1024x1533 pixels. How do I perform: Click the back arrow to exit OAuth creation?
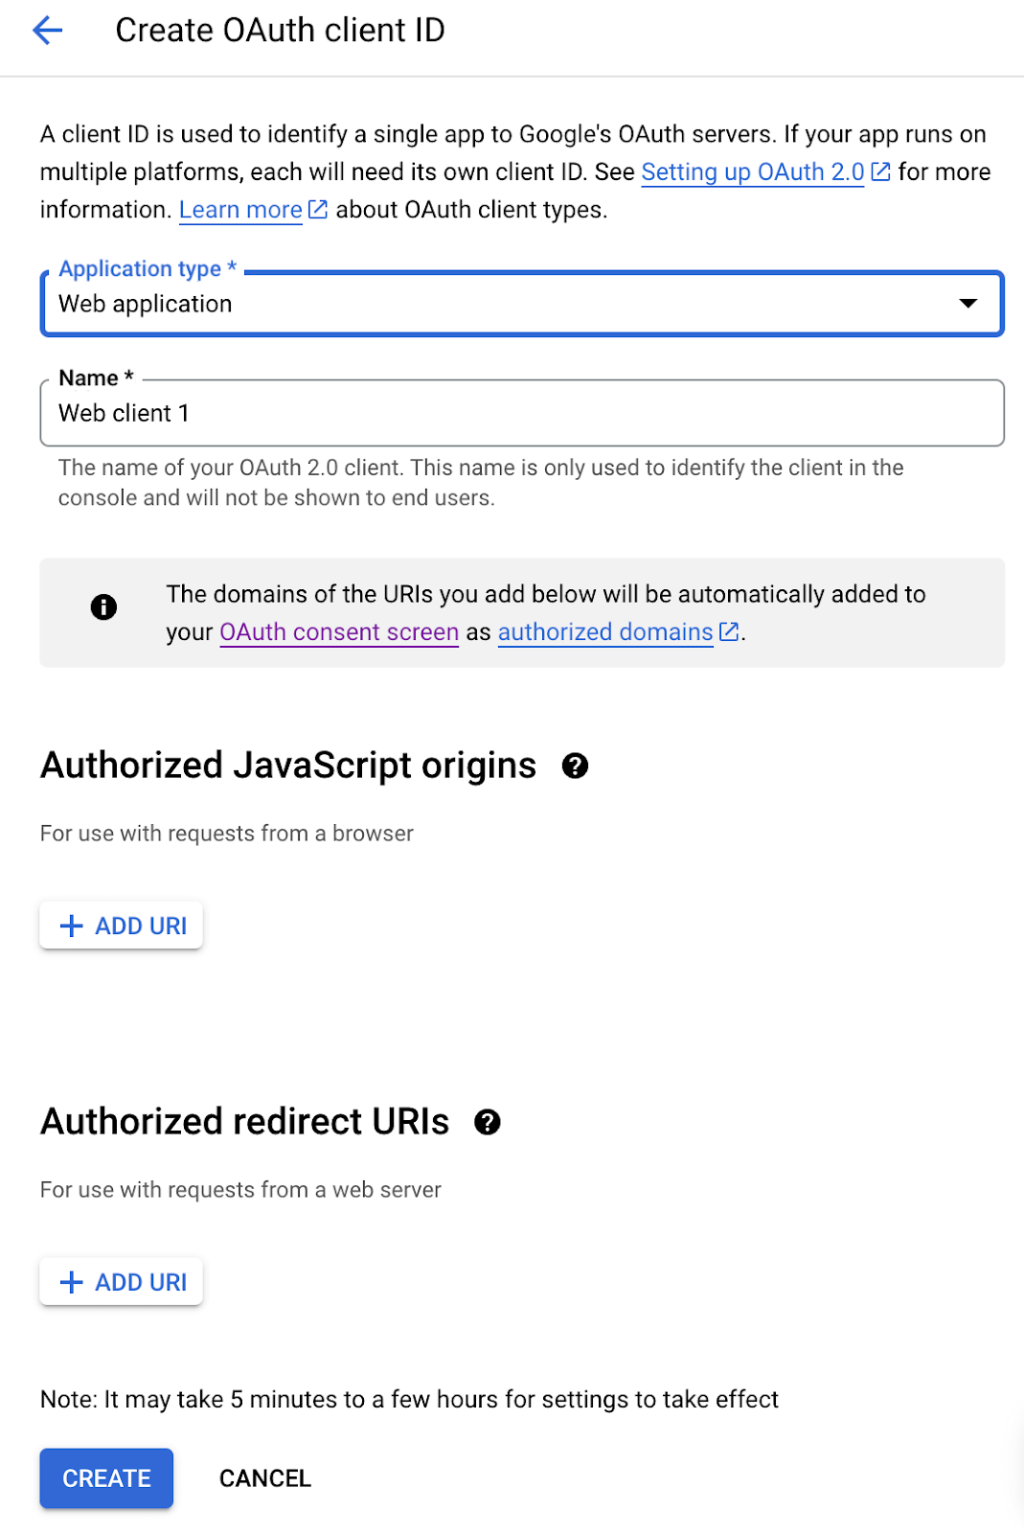[x=46, y=30]
